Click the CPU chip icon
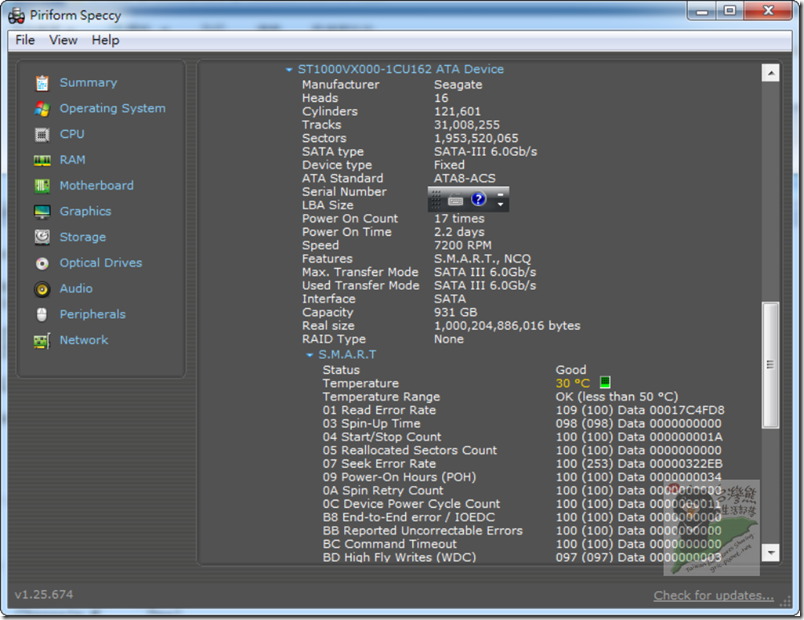This screenshot has width=804, height=620. tap(42, 134)
